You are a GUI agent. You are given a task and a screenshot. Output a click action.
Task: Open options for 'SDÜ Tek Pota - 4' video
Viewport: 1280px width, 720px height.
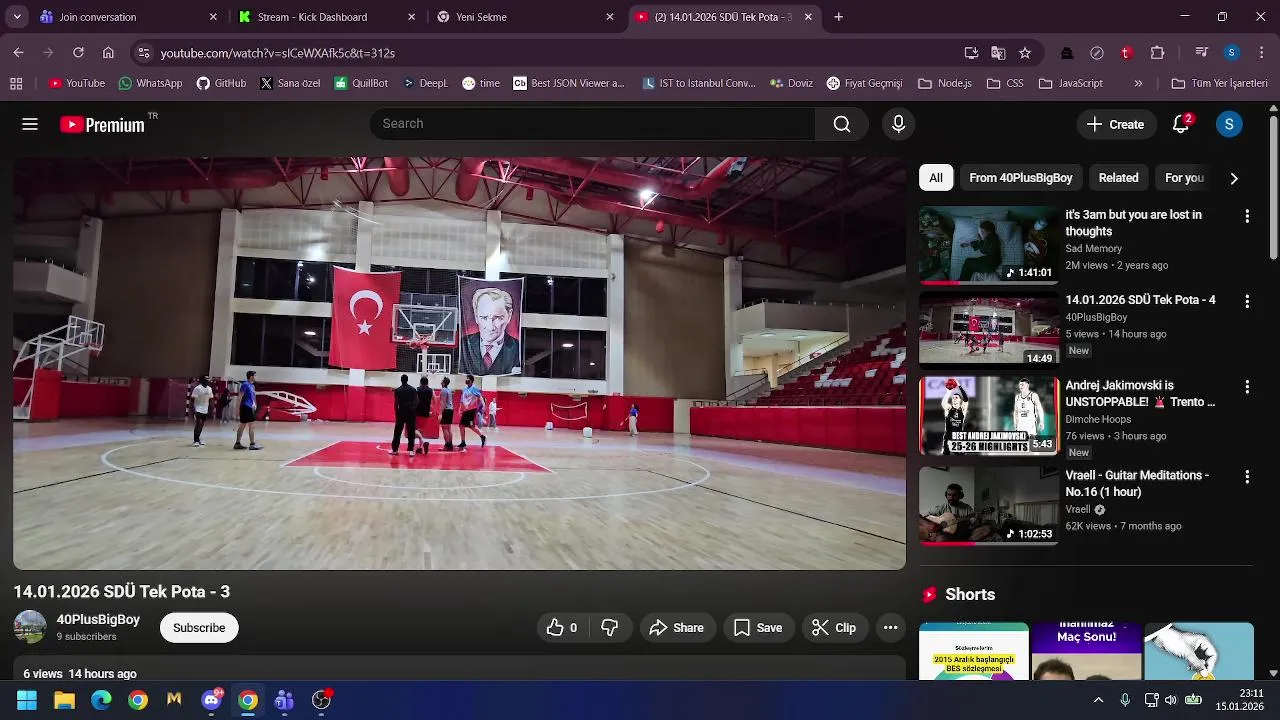click(1247, 301)
